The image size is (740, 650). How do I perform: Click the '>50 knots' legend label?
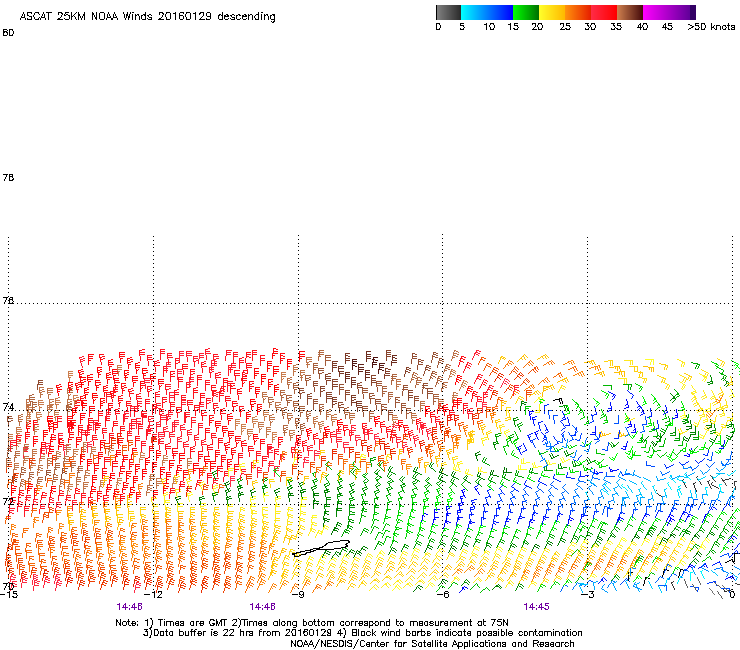coord(711,27)
